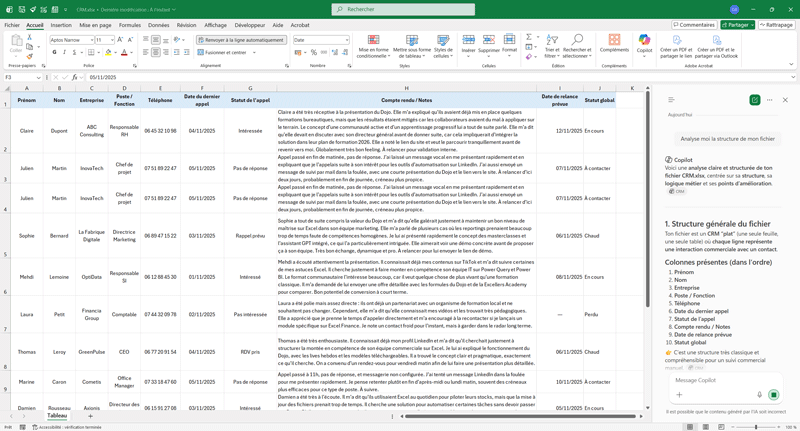Click the yellow fill color swatch
This screenshot has height=431, width=800.
(108, 53)
